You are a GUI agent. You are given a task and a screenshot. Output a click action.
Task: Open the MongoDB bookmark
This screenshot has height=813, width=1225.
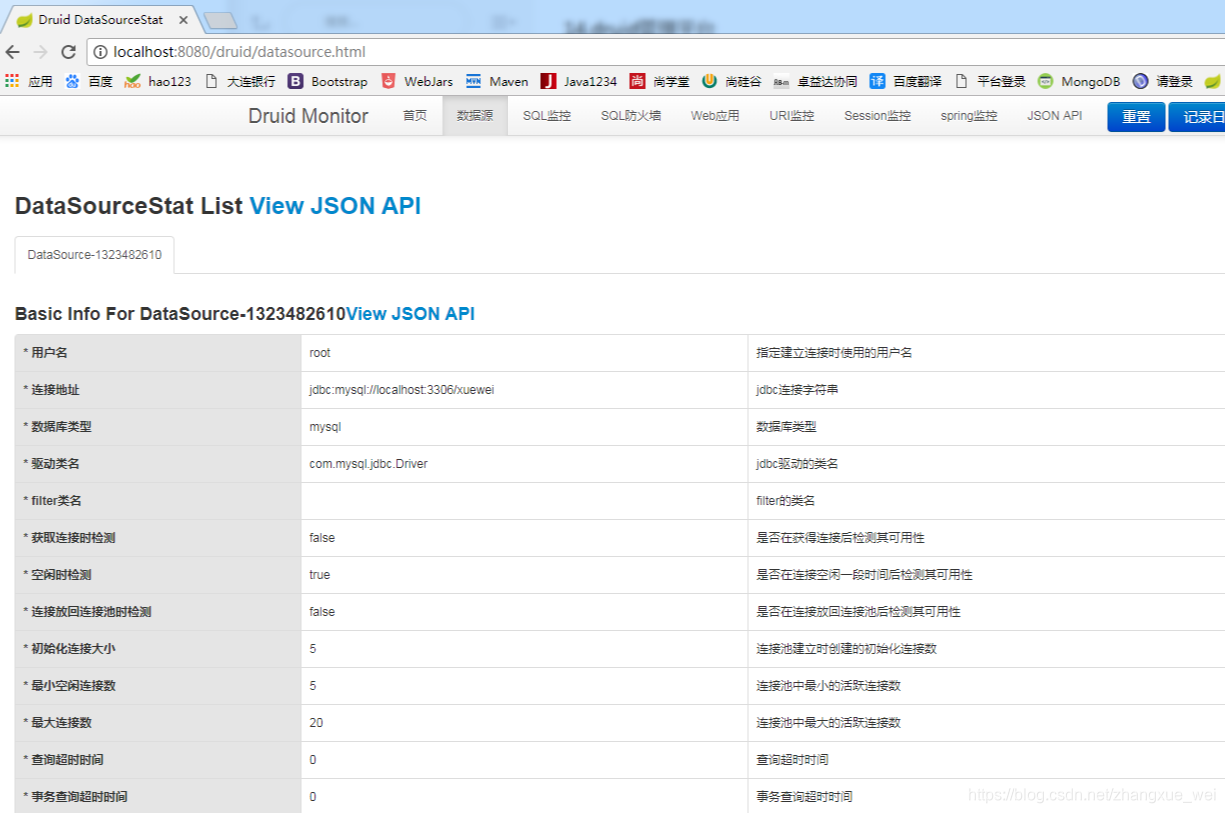(x=1079, y=82)
